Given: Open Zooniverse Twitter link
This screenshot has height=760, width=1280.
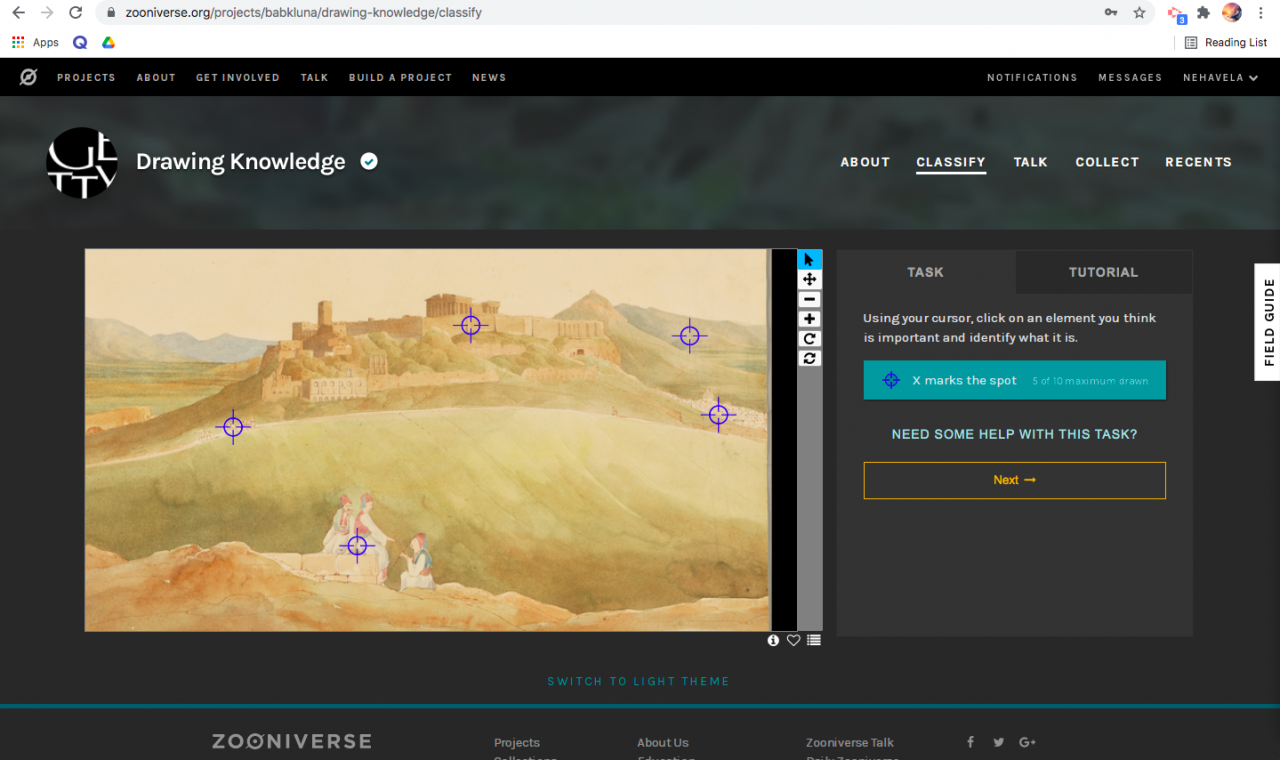Looking at the screenshot, I should click(998, 742).
